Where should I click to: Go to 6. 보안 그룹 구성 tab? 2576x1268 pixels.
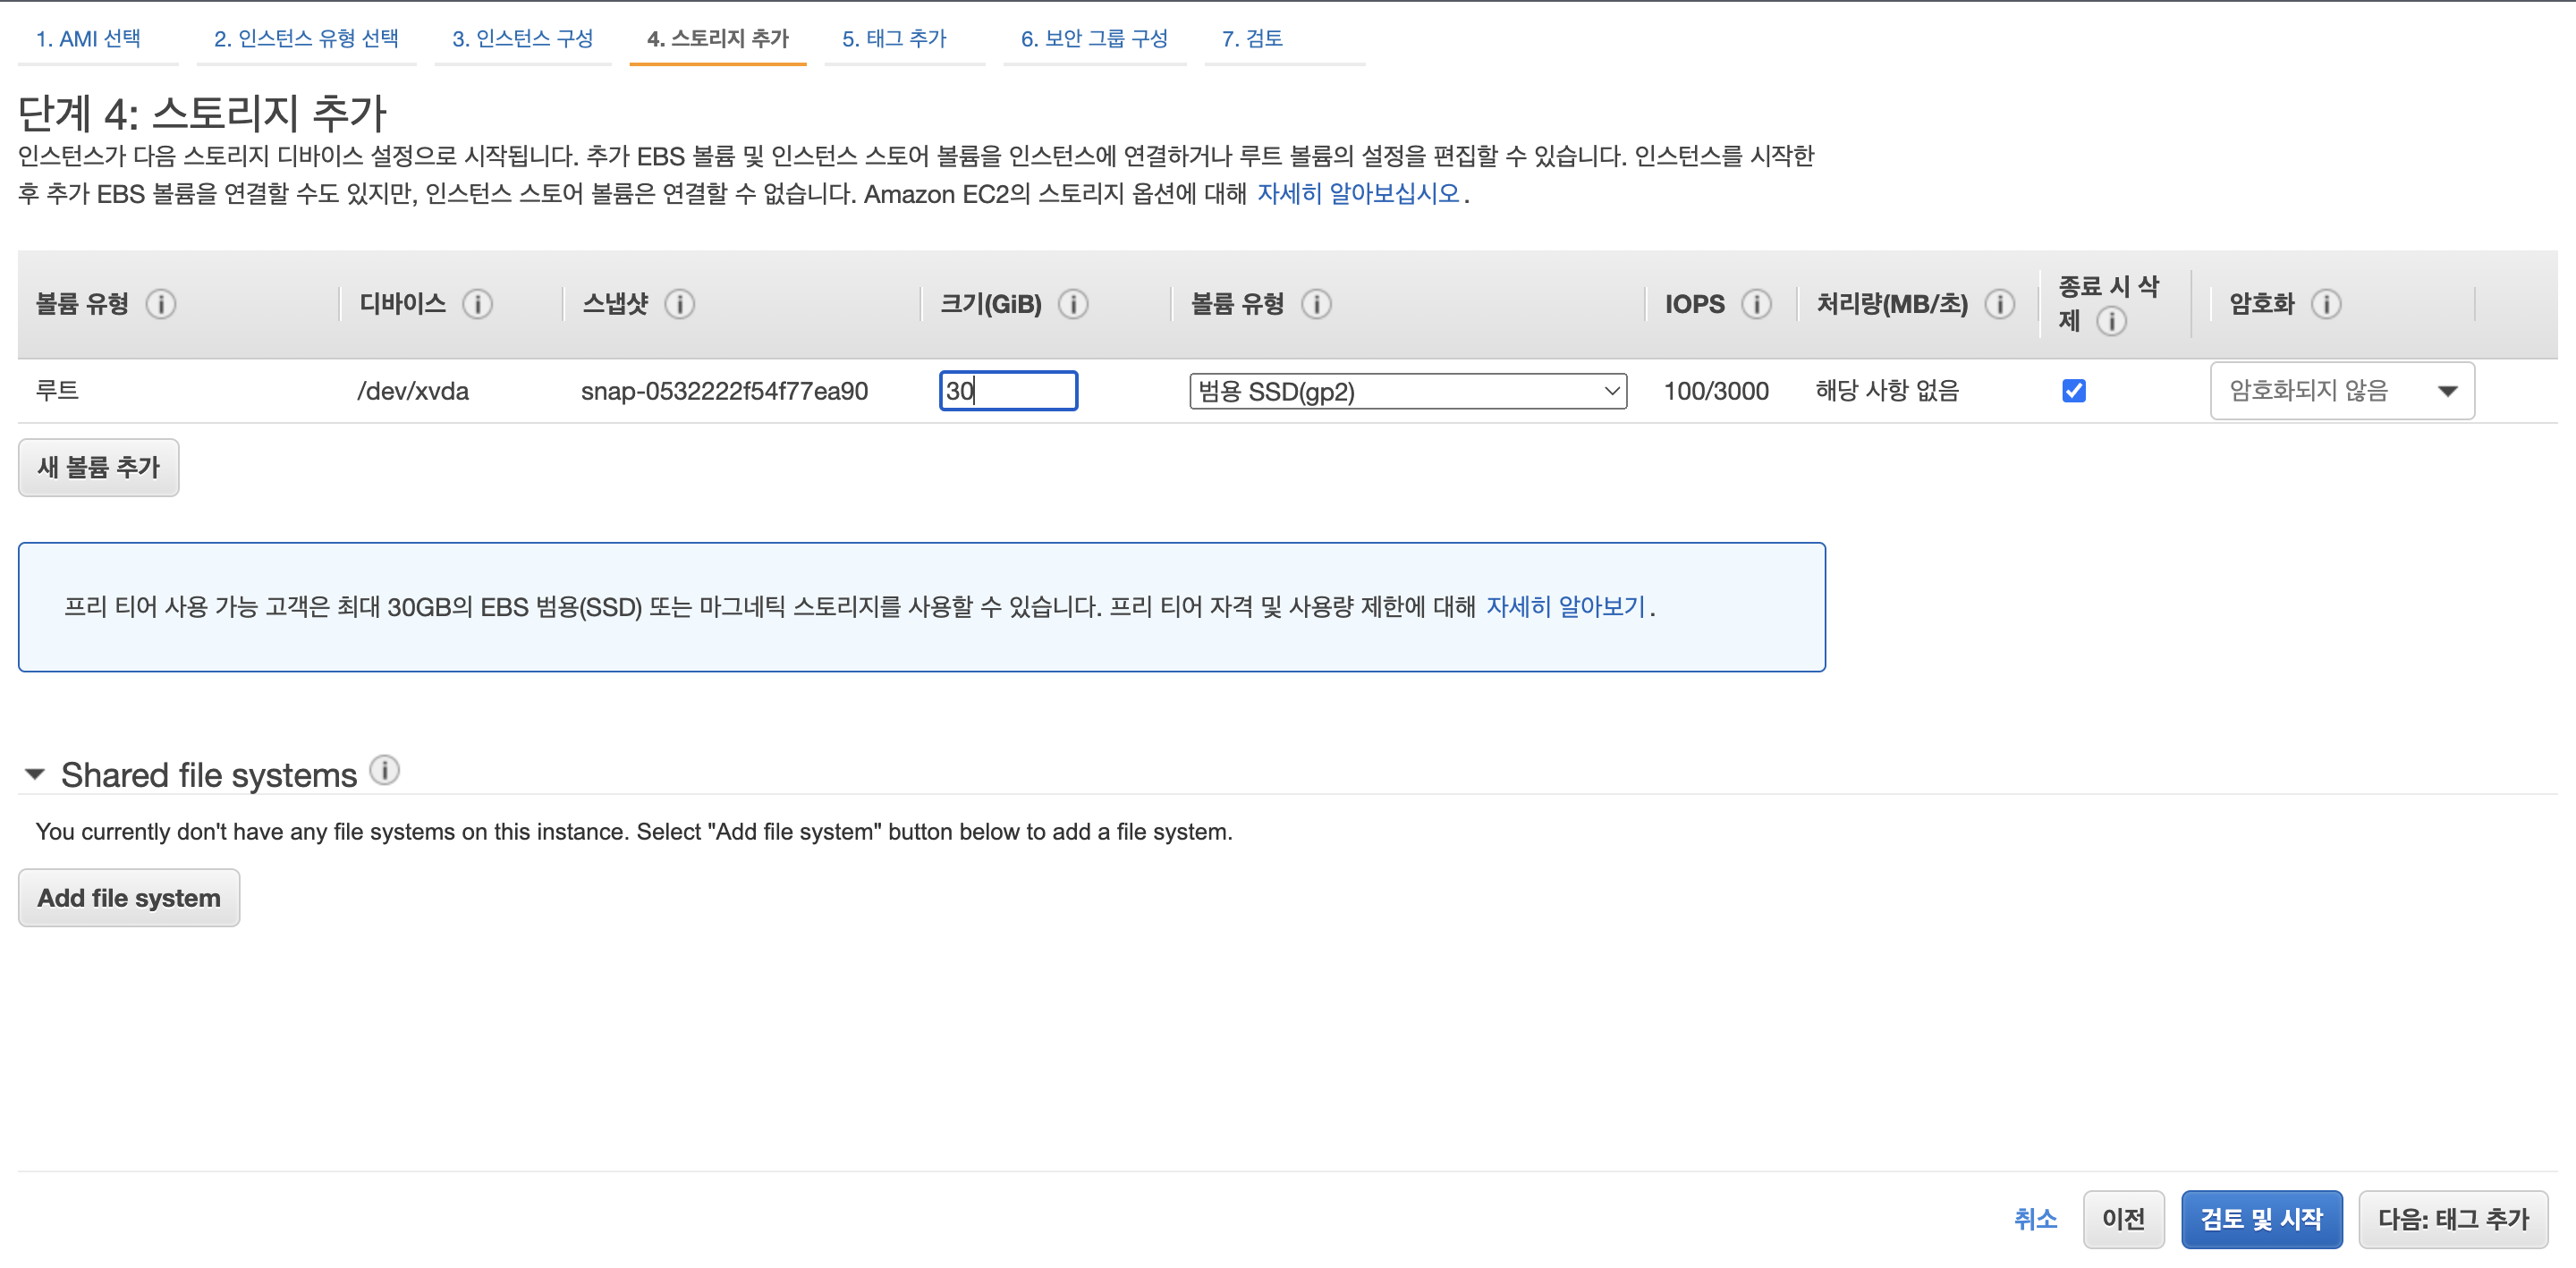point(1094,39)
